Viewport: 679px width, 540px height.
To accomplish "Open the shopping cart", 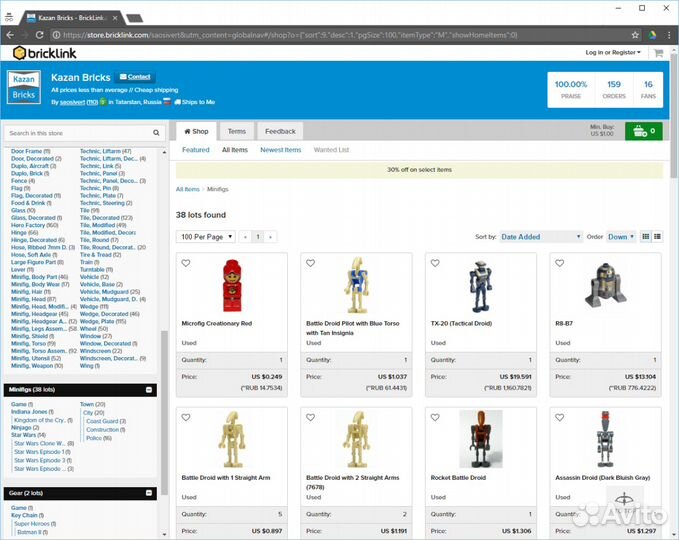I will 643,131.
